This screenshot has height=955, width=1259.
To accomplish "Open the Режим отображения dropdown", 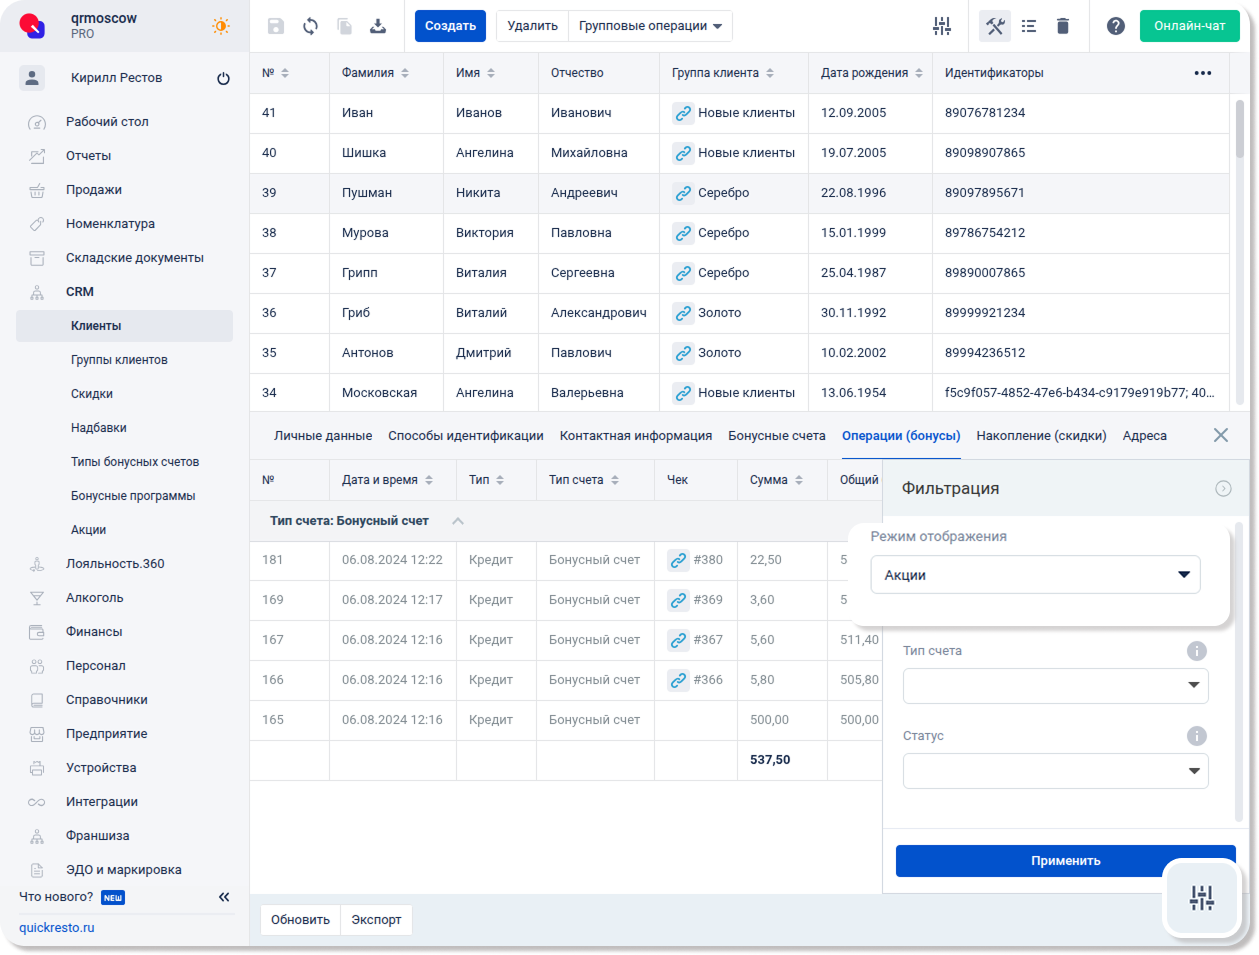I will click(1035, 575).
